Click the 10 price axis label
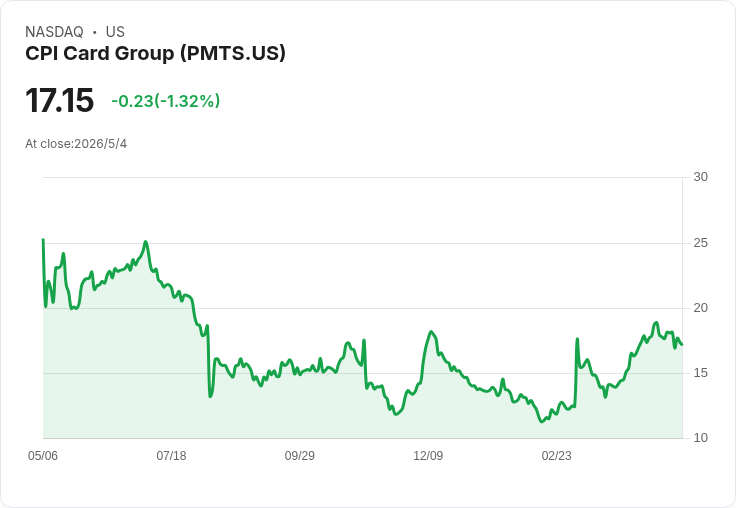This screenshot has height=508, width=736. (700, 438)
